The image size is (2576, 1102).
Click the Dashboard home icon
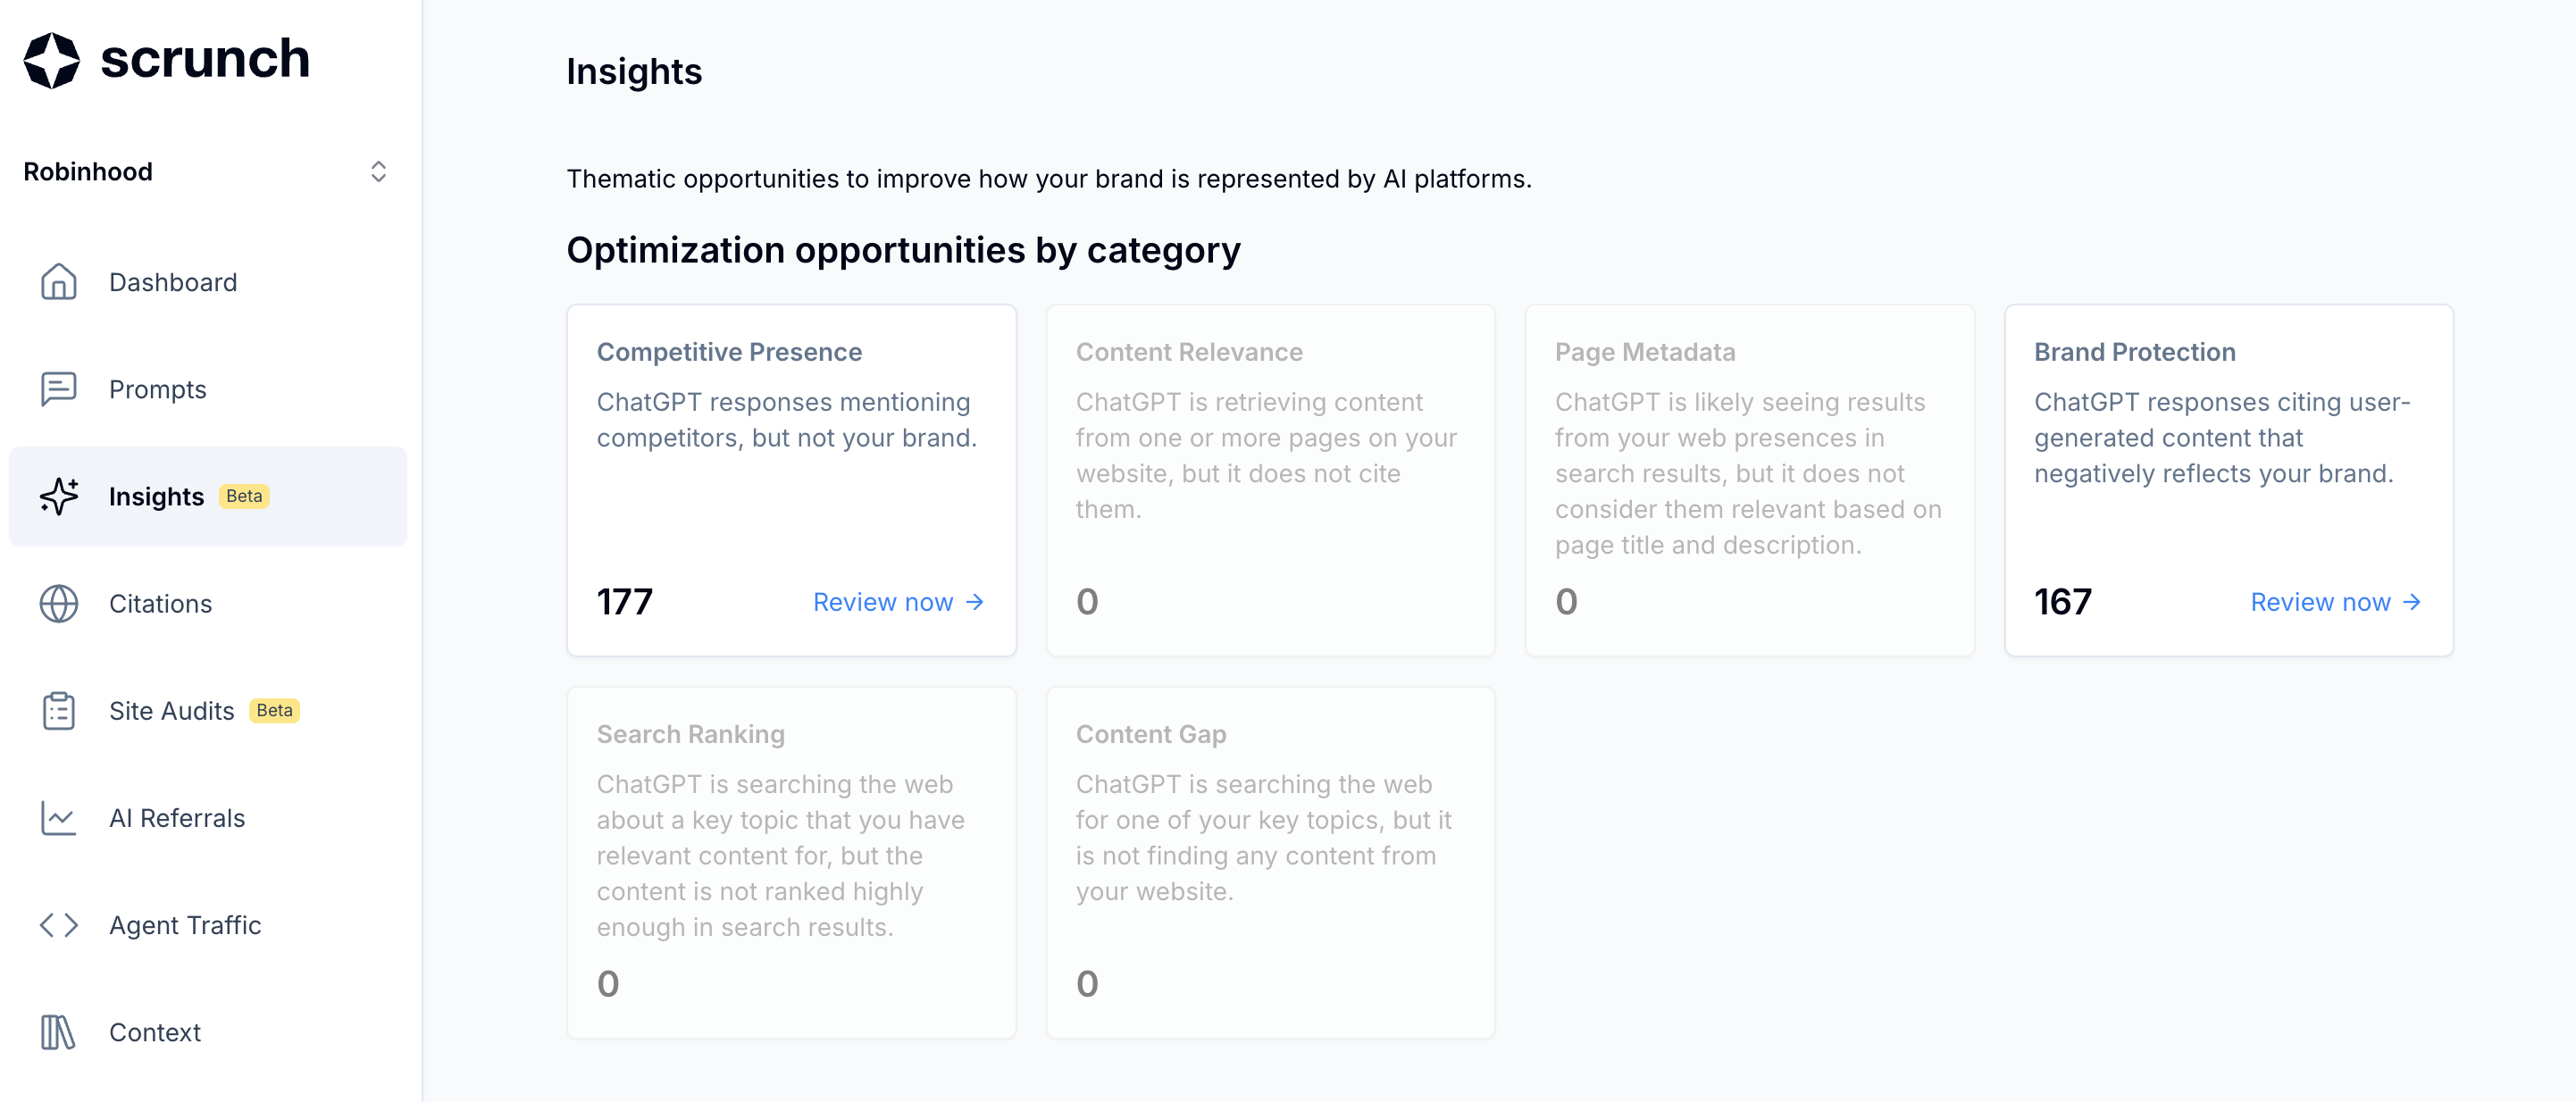click(58, 282)
